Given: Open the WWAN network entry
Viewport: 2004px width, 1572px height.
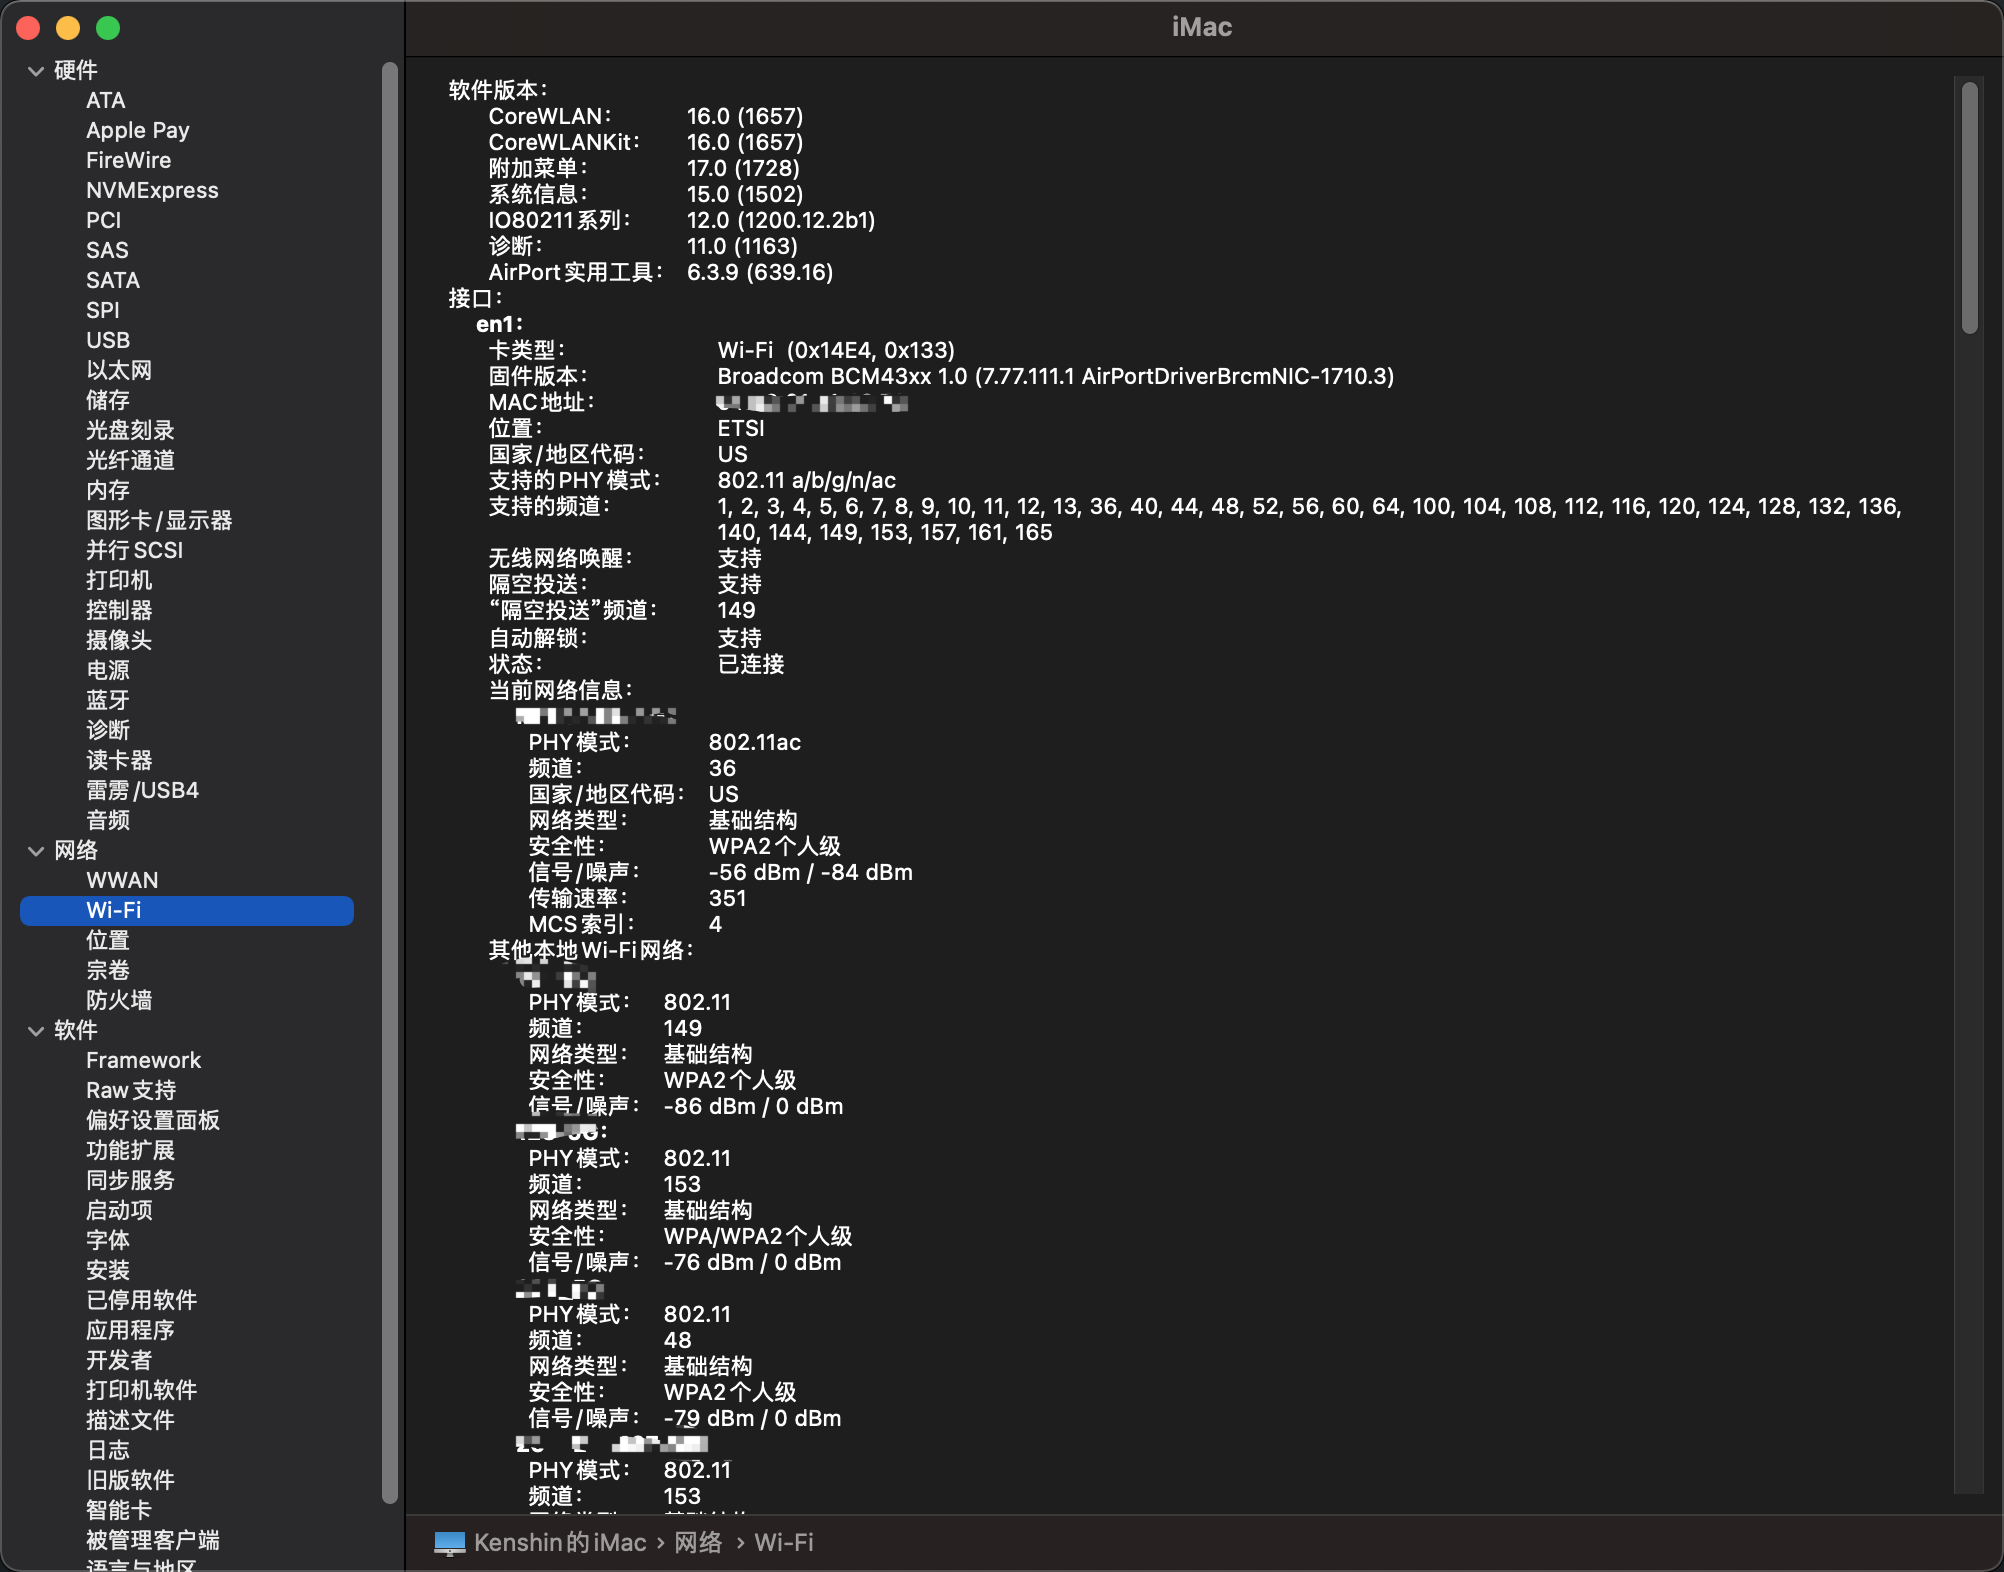Looking at the screenshot, I should click(x=122, y=880).
